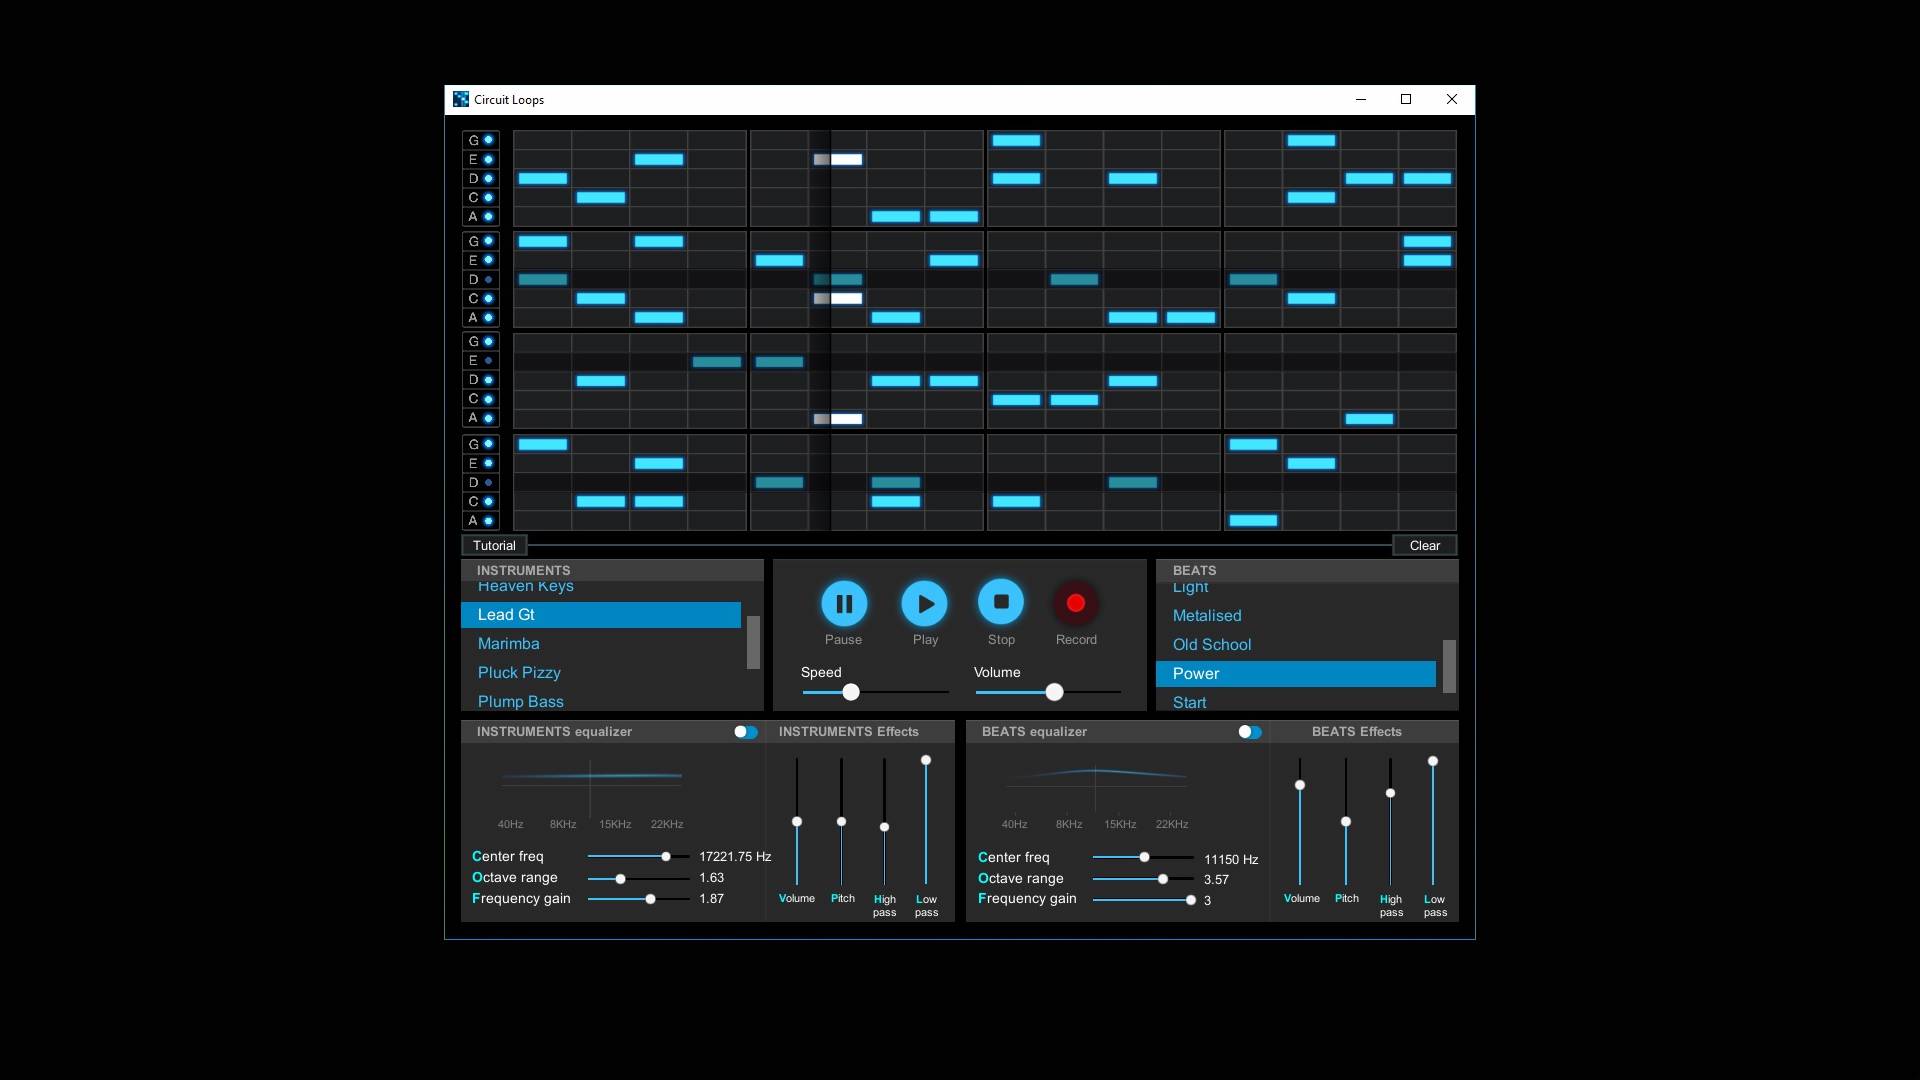Switch to the BEATS panel header
Viewport: 1920px width, 1080px height.
click(1196, 570)
